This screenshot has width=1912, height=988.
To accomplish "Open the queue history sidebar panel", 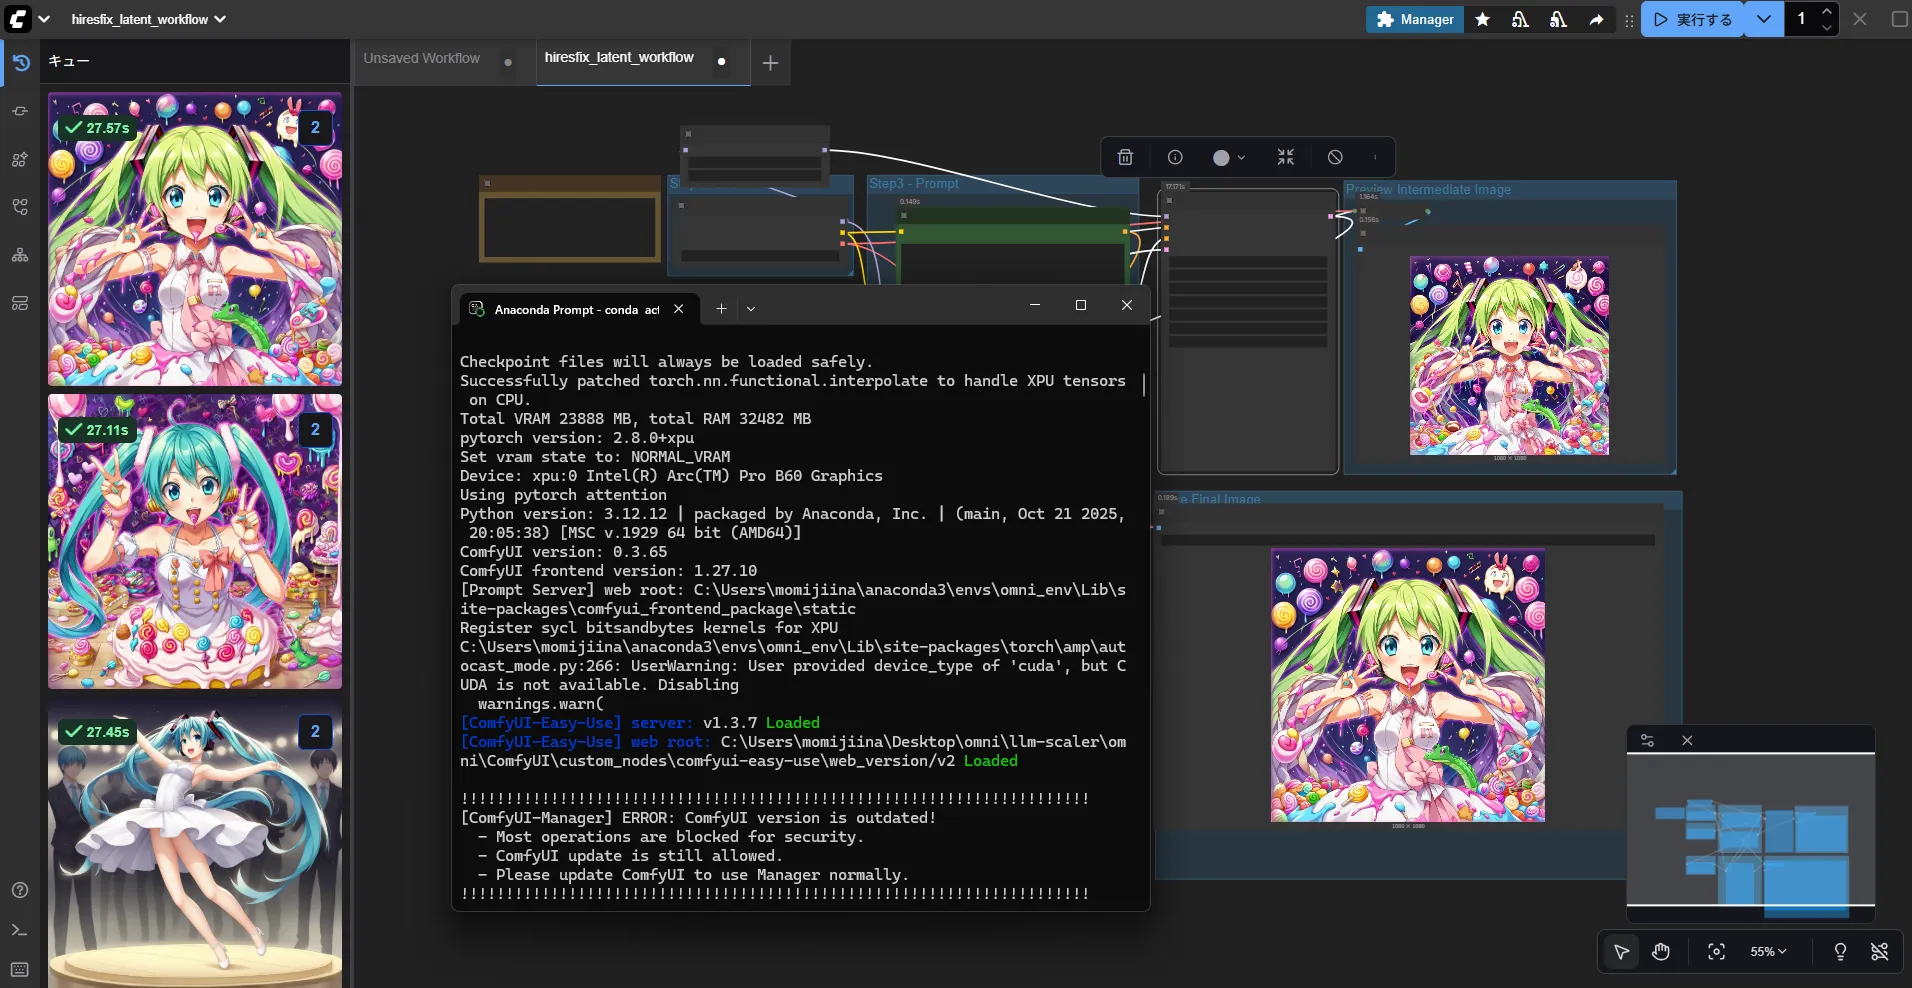I will pyautogui.click(x=20, y=62).
